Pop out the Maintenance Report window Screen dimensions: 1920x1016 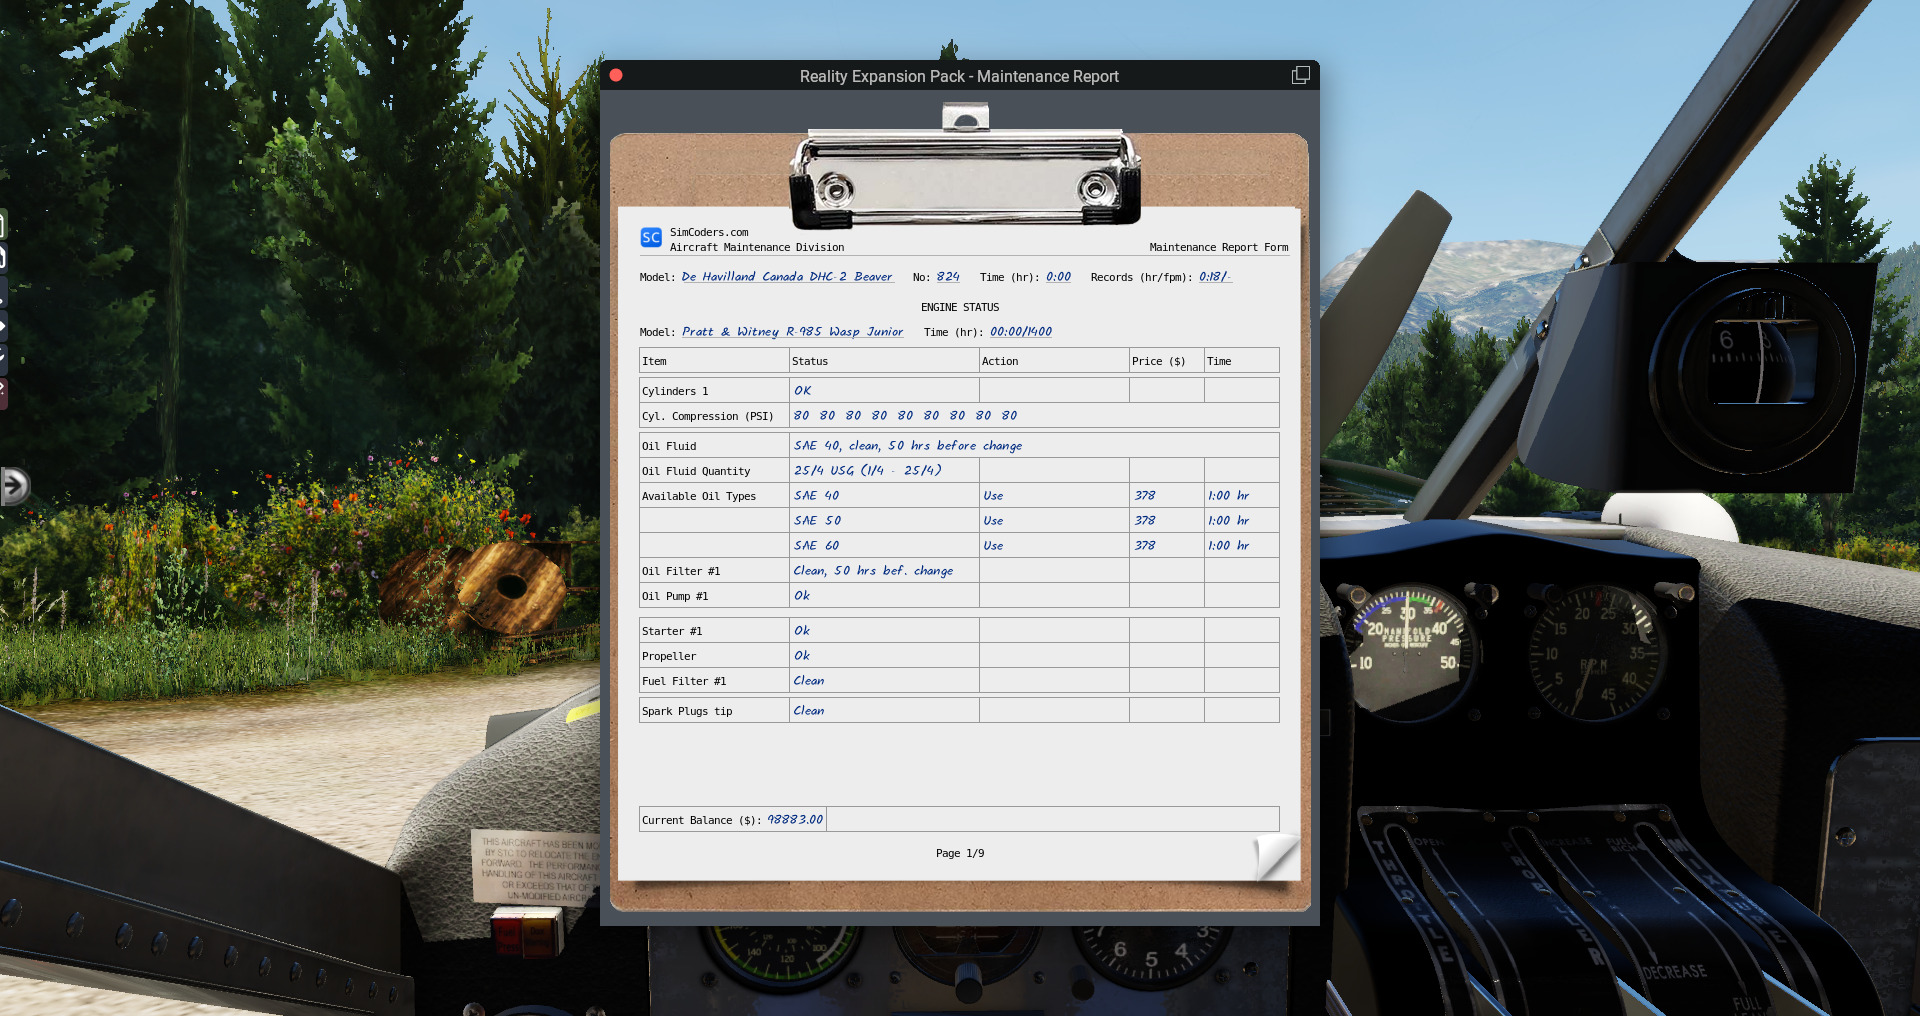click(x=1300, y=75)
